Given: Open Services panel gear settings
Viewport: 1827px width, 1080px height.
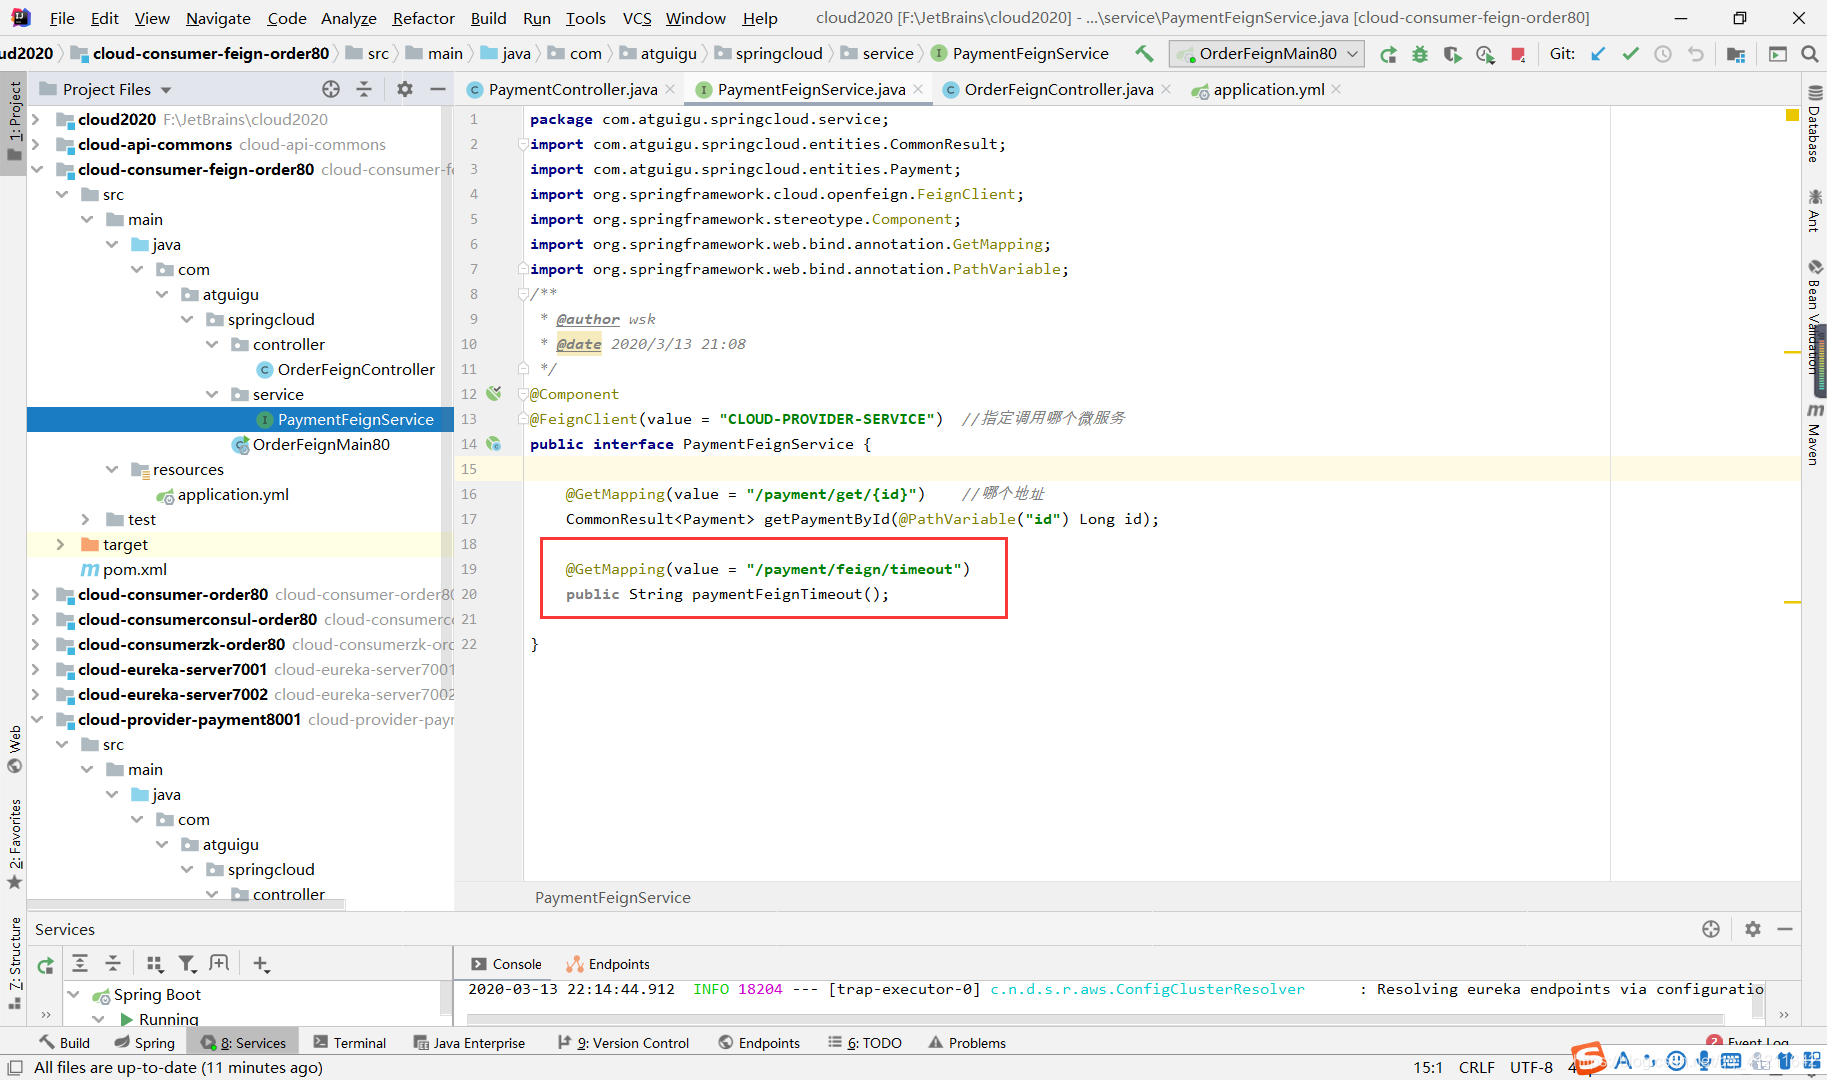Looking at the screenshot, I should 1752,929.
